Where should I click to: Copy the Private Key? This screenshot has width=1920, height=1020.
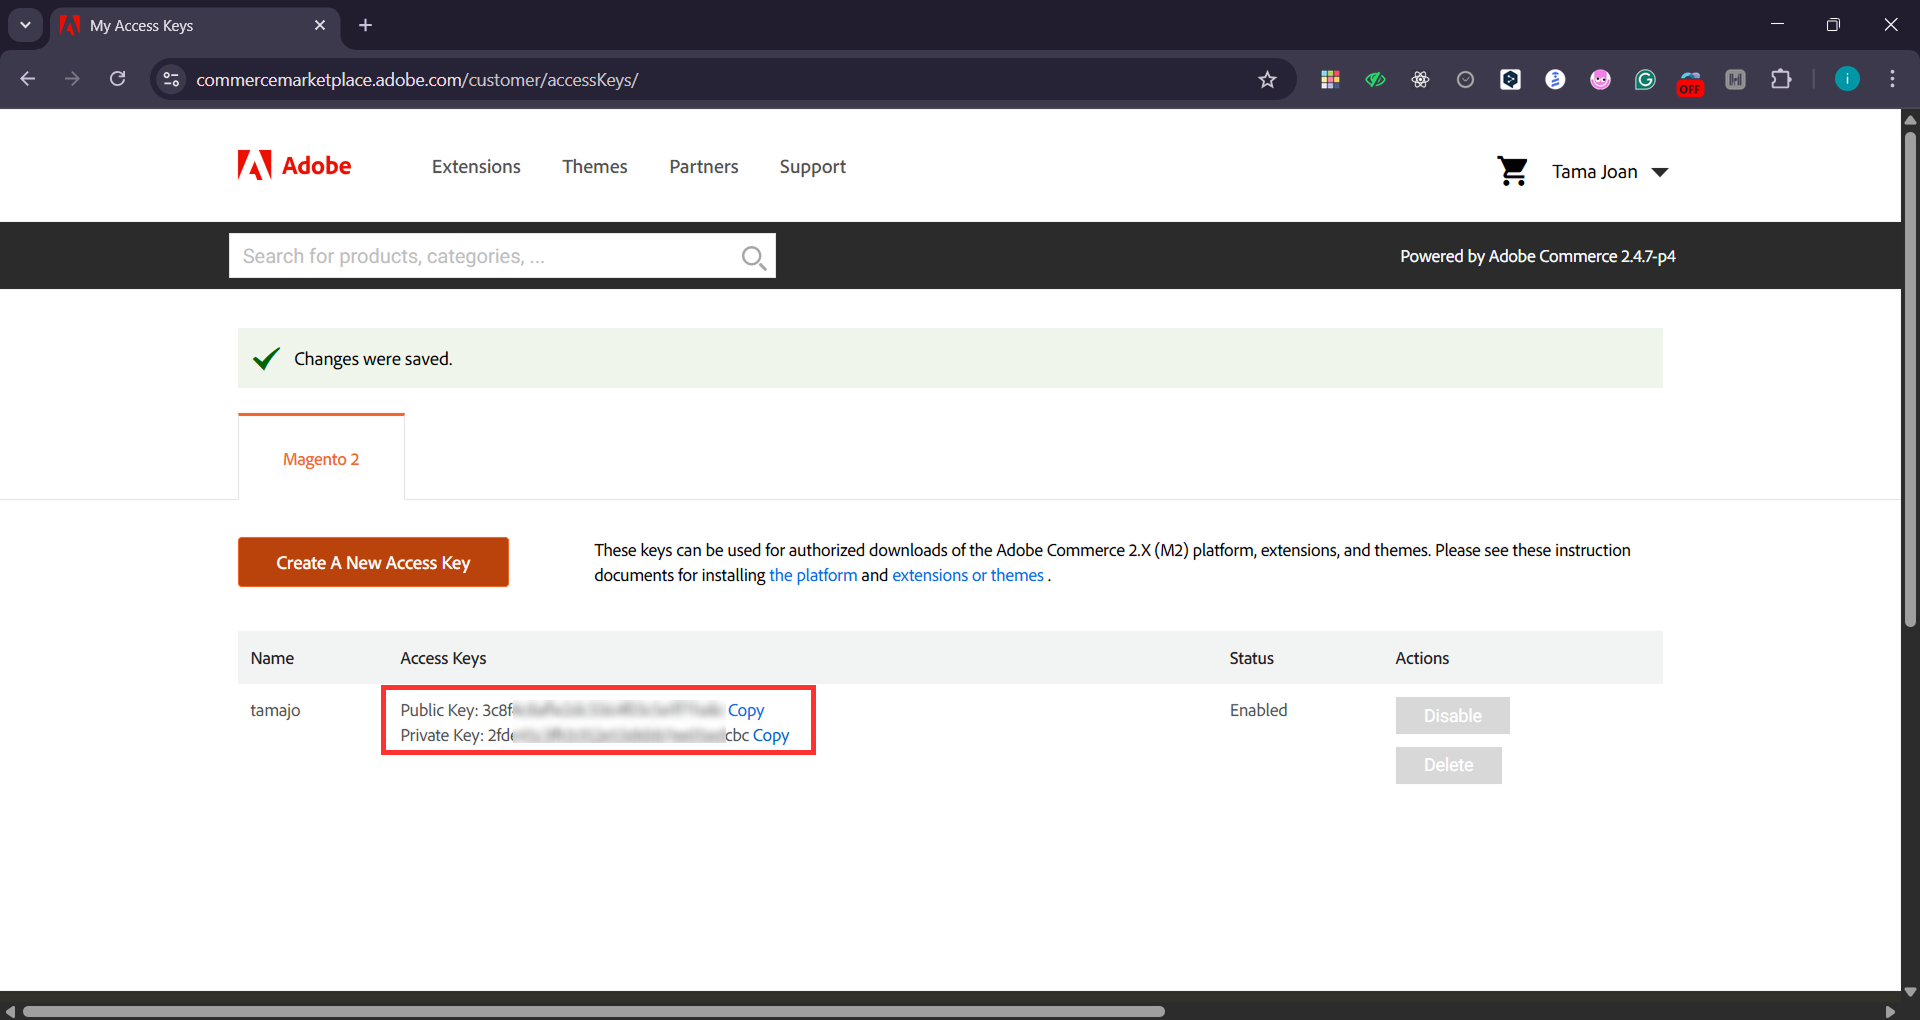coord(771,735)
